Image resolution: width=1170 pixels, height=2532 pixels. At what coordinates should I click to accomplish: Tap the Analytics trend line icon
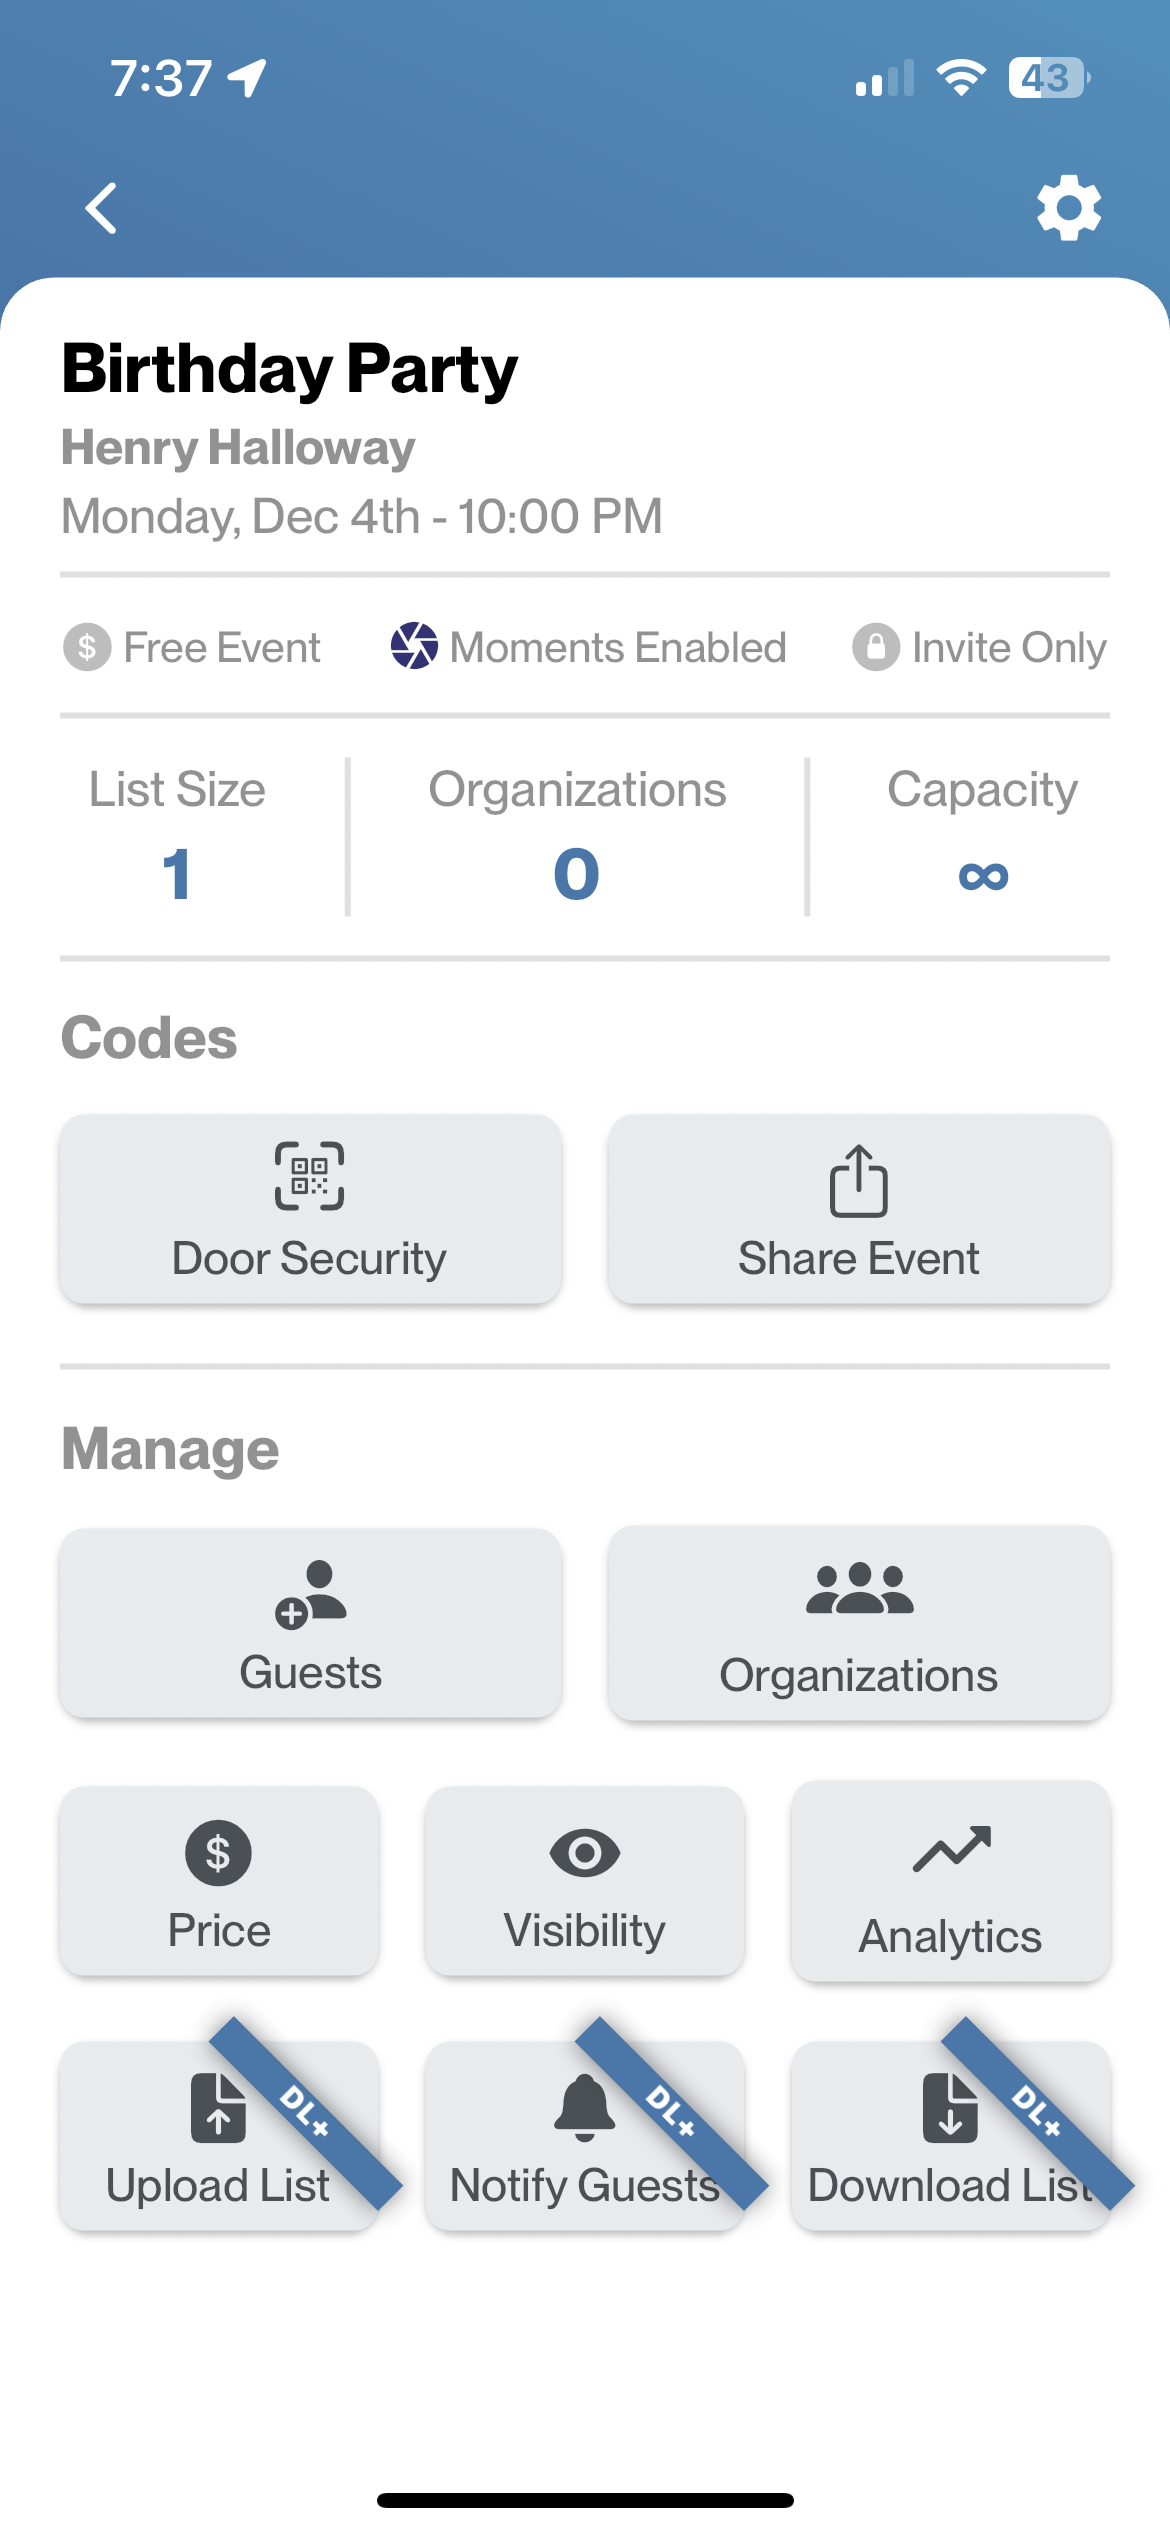coord(951,1849)
